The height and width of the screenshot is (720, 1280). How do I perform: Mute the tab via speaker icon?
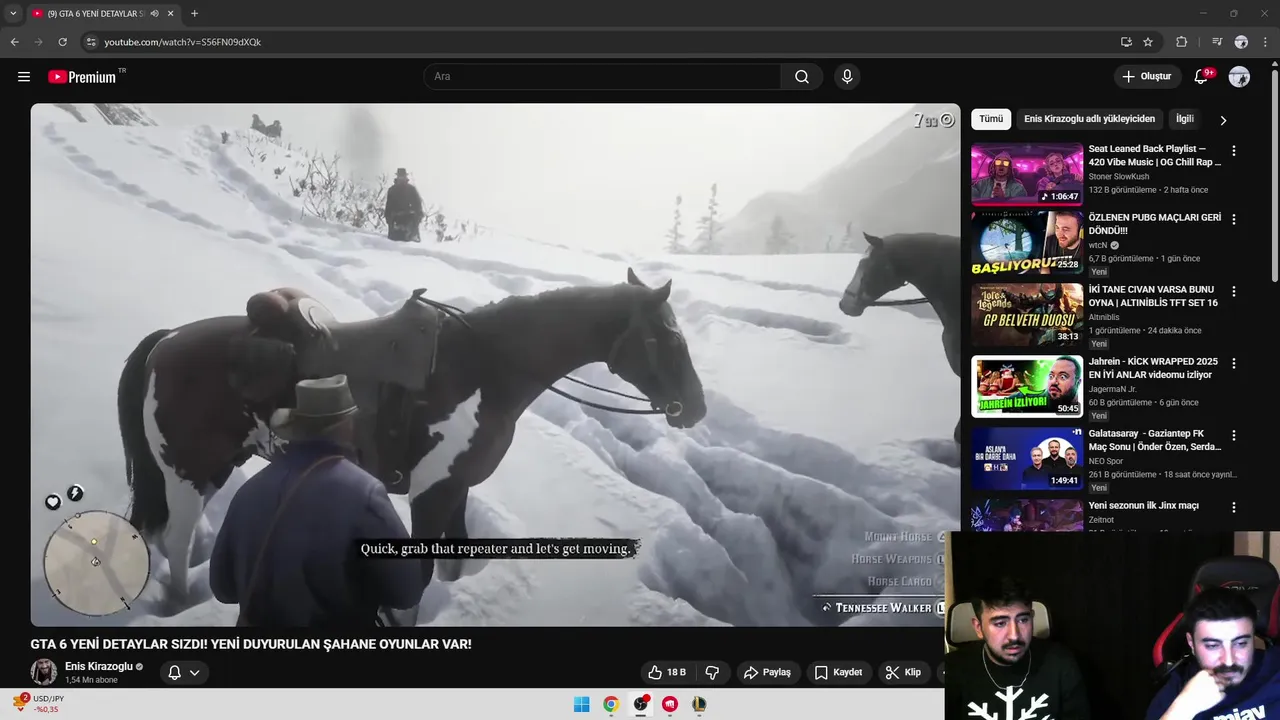pos(154,14)
